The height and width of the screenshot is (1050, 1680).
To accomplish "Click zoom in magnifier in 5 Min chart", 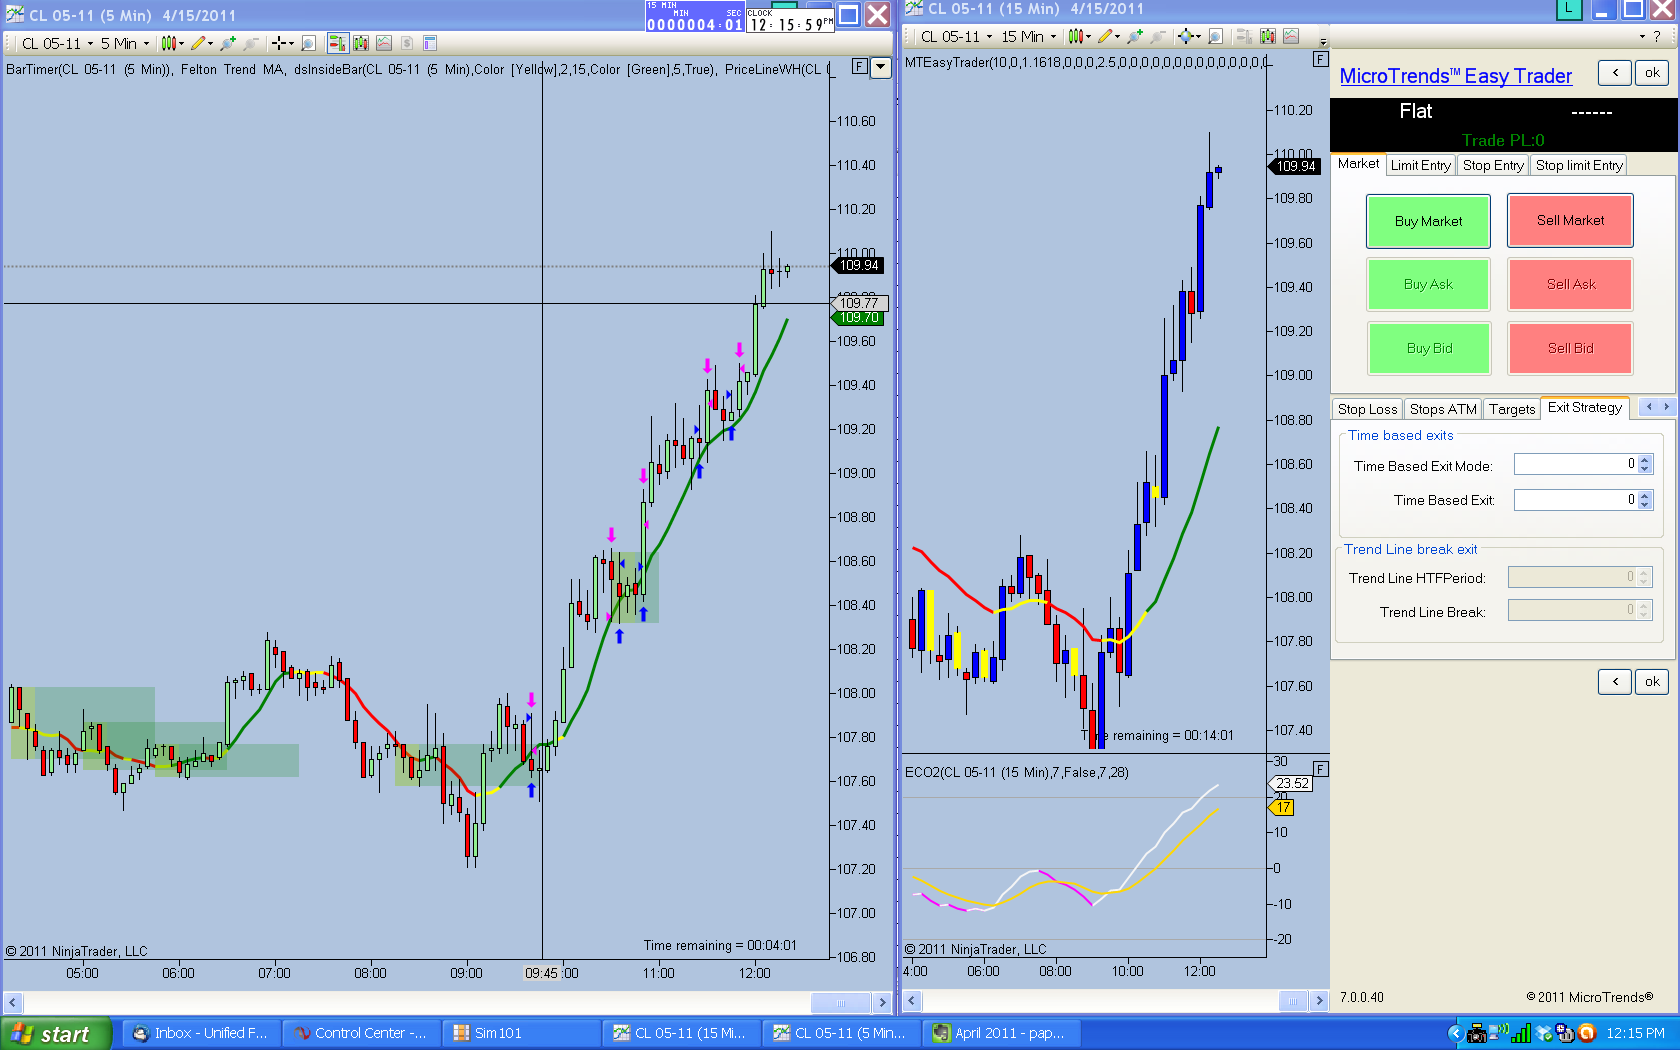I will tap(228, 43).
